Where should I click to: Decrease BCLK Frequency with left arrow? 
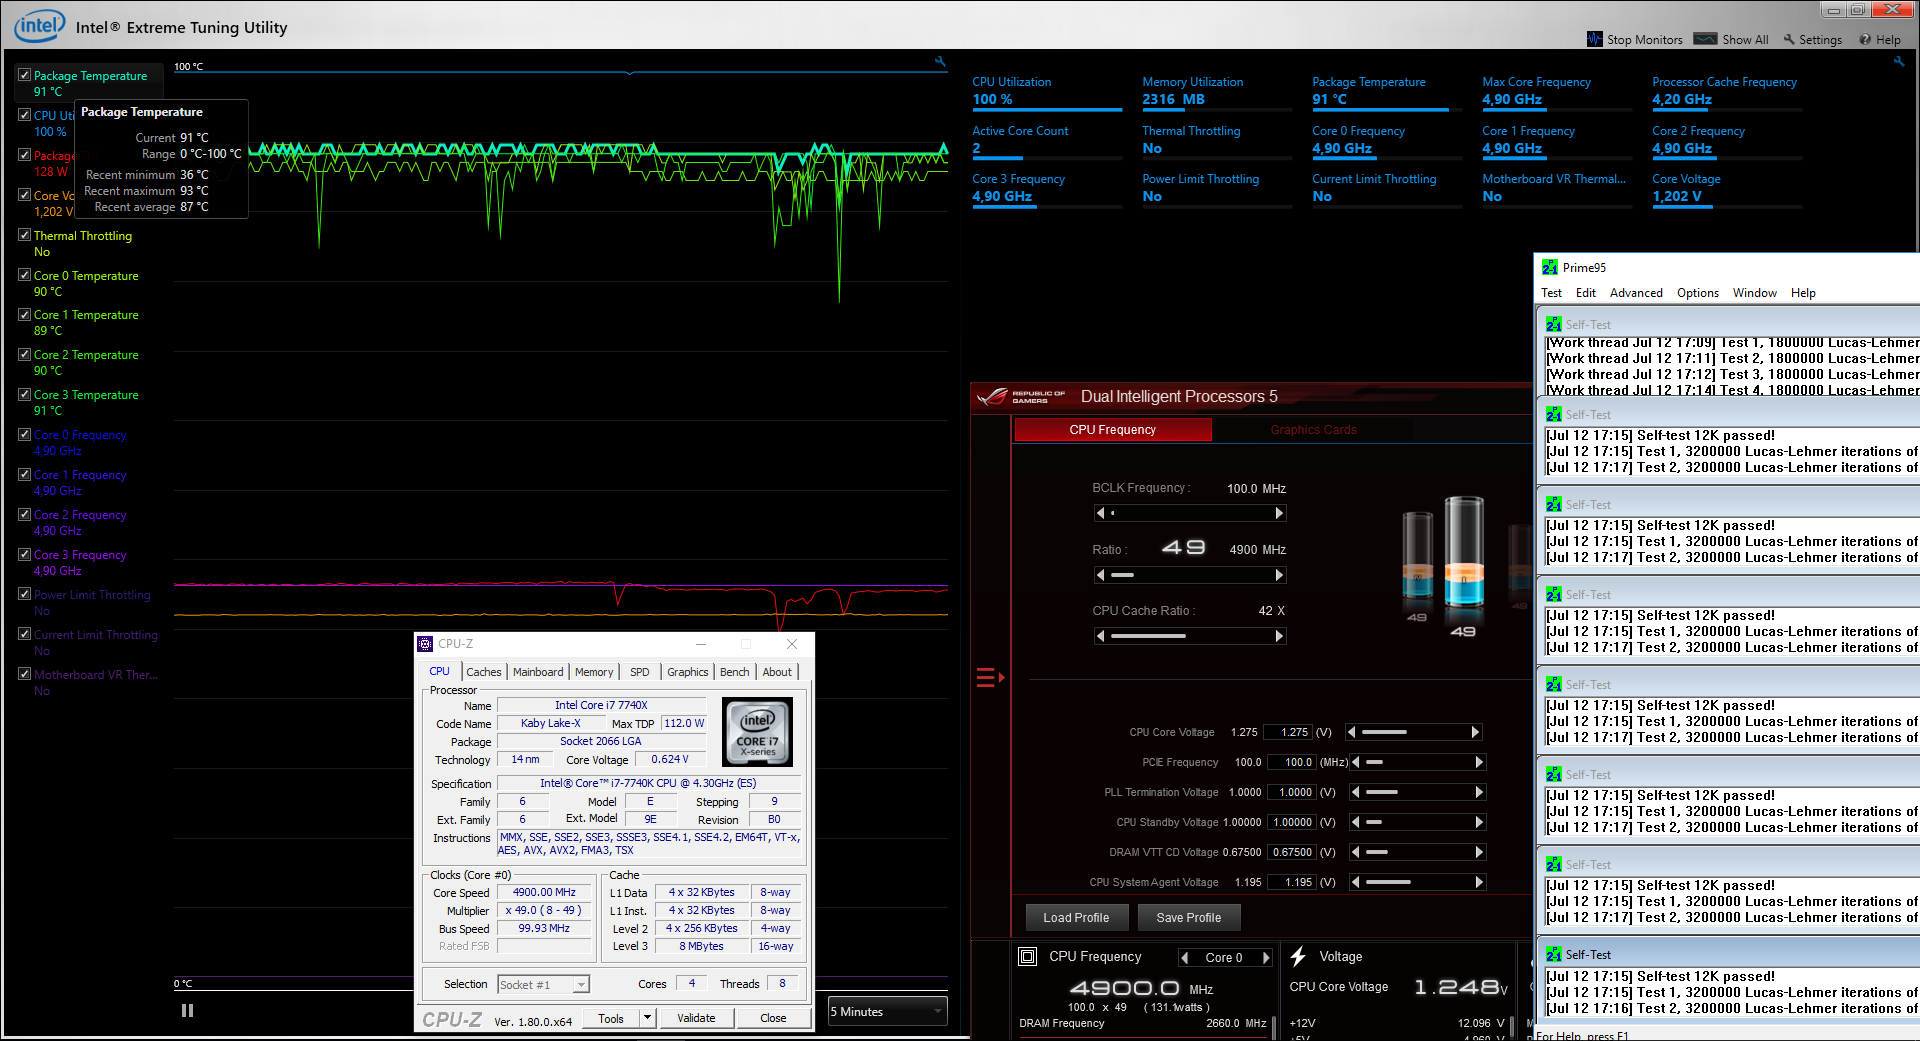coord(1100,513)
